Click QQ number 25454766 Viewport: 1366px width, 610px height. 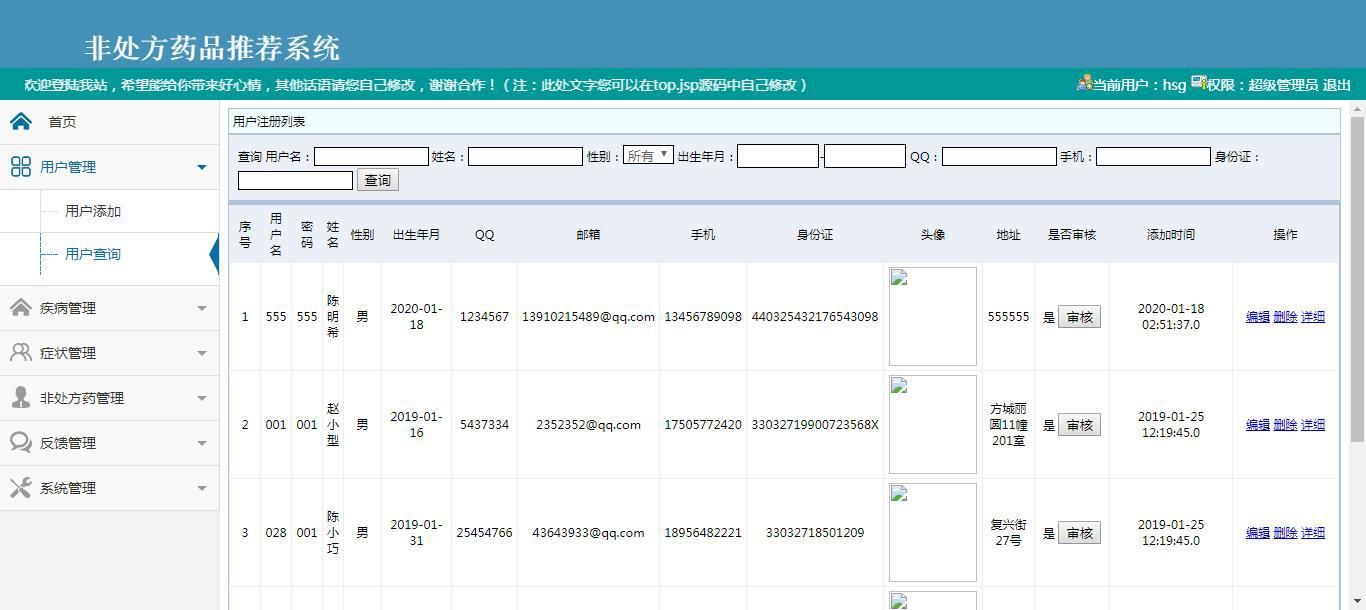tap(484, 533)
